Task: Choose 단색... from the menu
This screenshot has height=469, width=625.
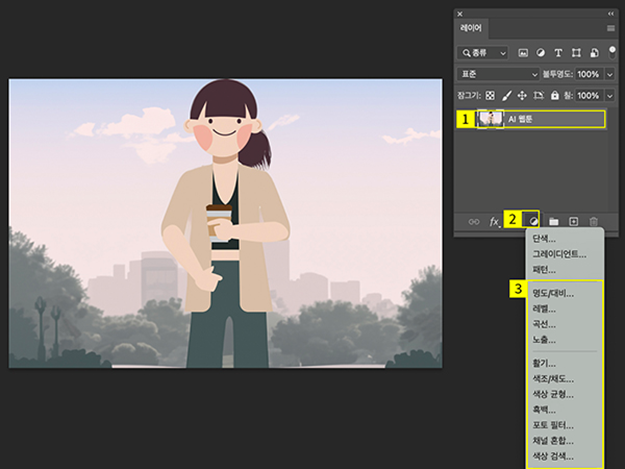Action: 564,239
